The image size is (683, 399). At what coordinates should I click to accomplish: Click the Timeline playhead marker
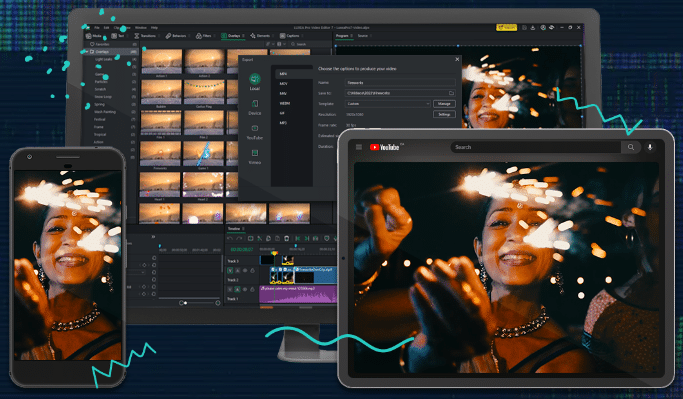(274, 253)
